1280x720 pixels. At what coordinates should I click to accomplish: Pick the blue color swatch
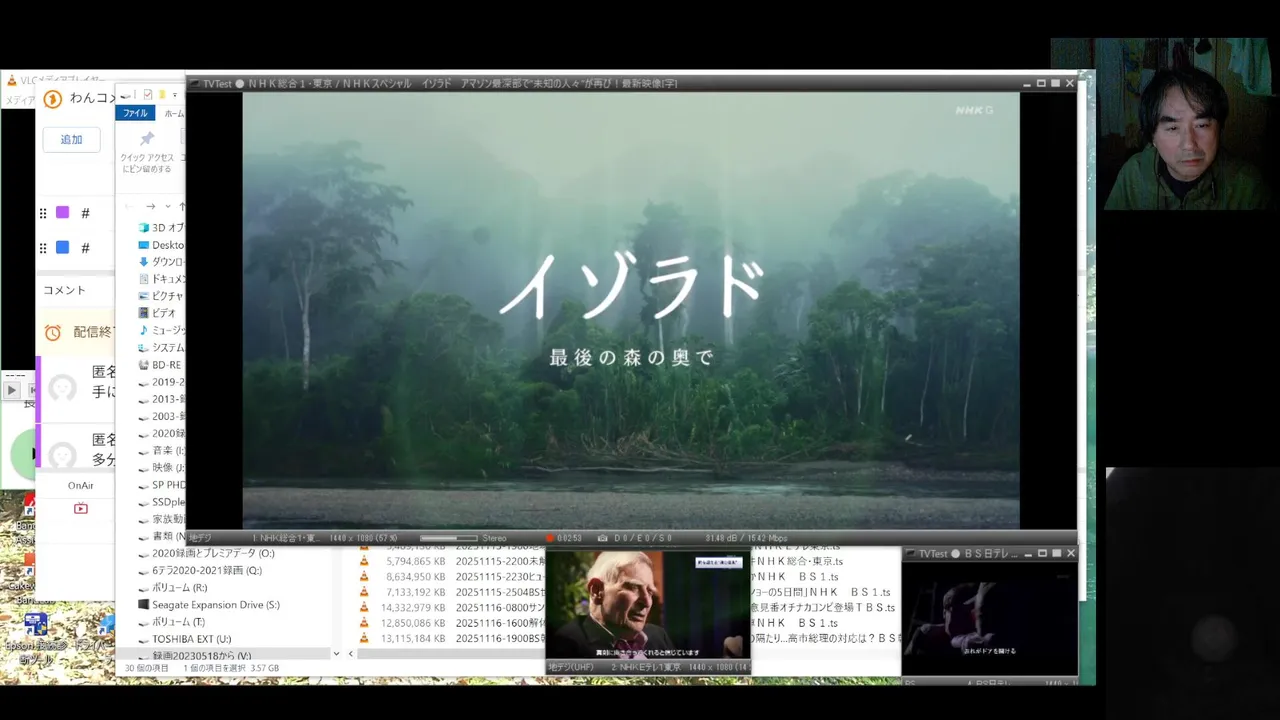pyautogui.click(x=62, y=247)
